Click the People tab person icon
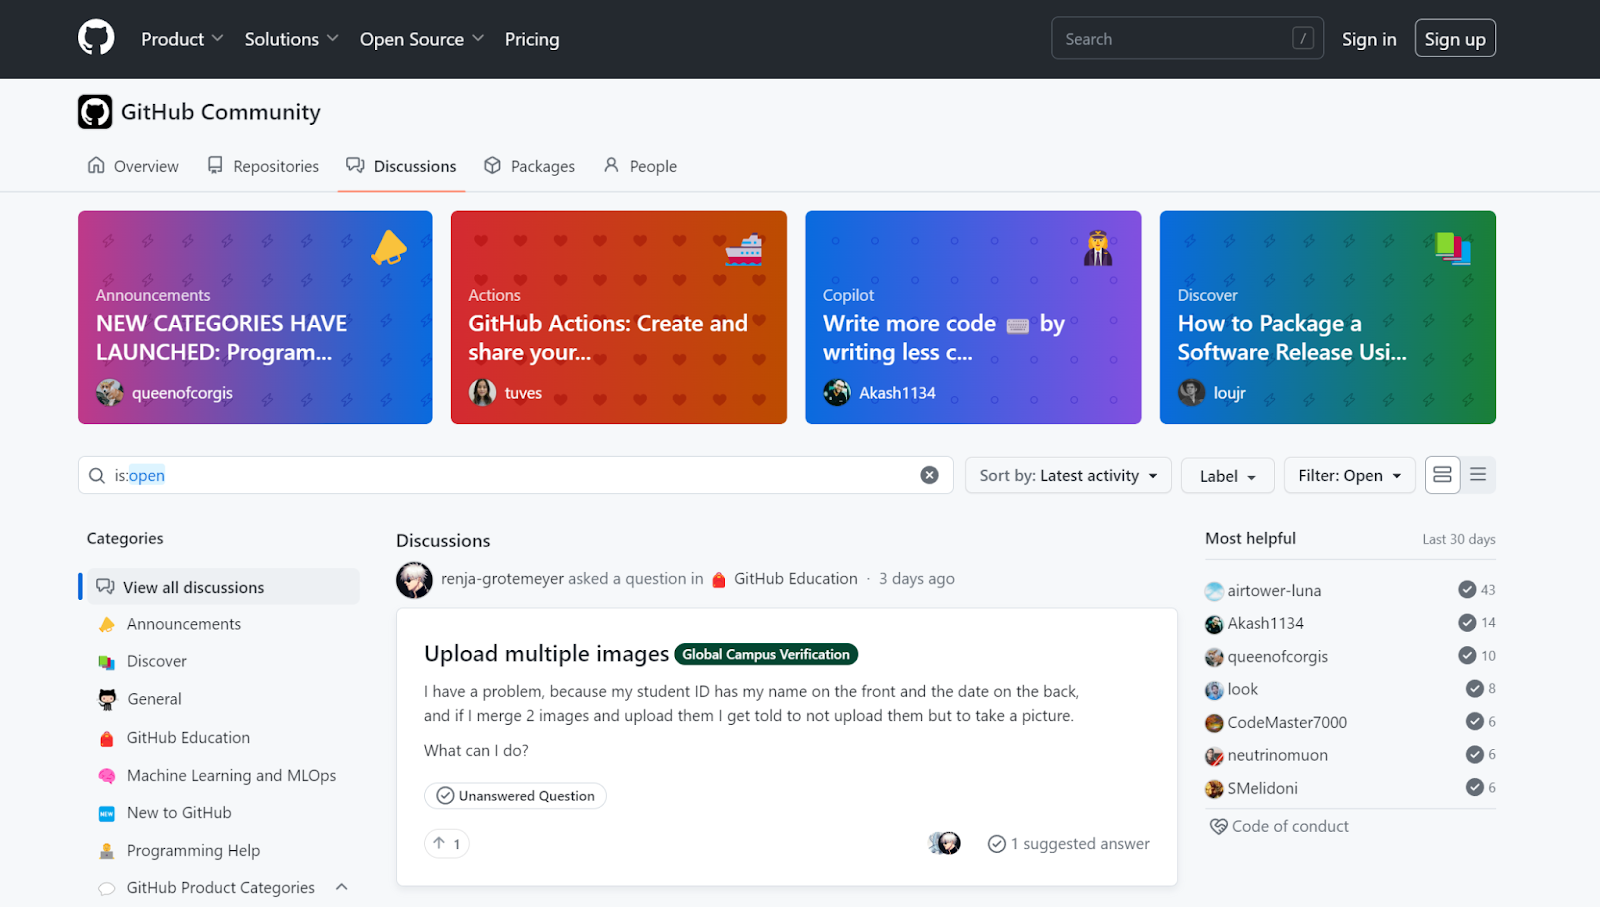 (611, 165)
